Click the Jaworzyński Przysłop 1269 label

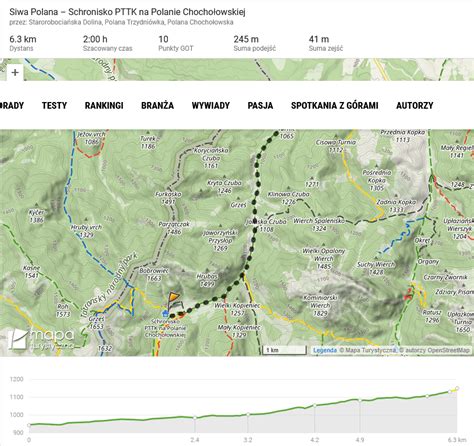click(220, 240)
